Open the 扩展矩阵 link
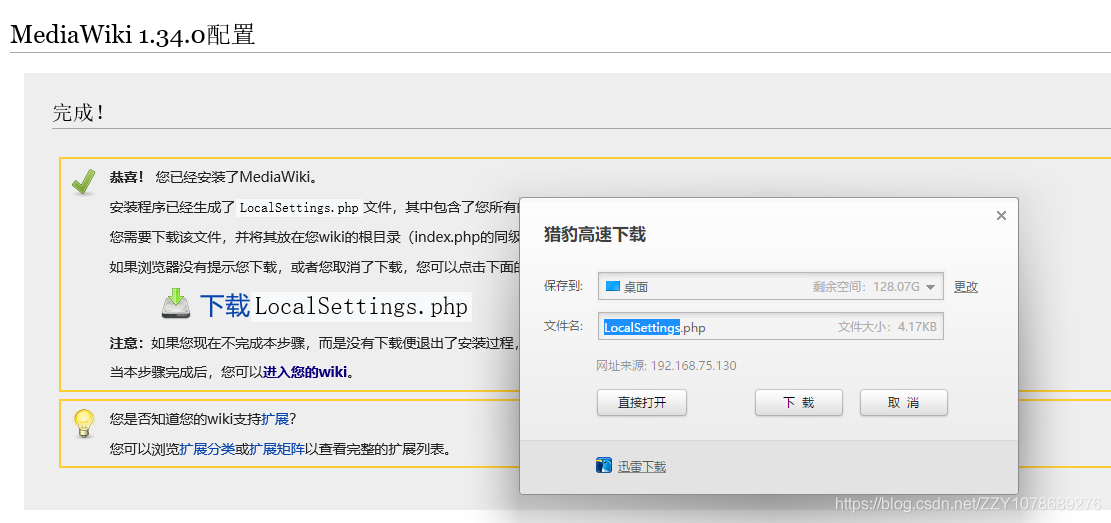Image resolution: width=1111 pixels, height=523 pixels. point(277,449)
